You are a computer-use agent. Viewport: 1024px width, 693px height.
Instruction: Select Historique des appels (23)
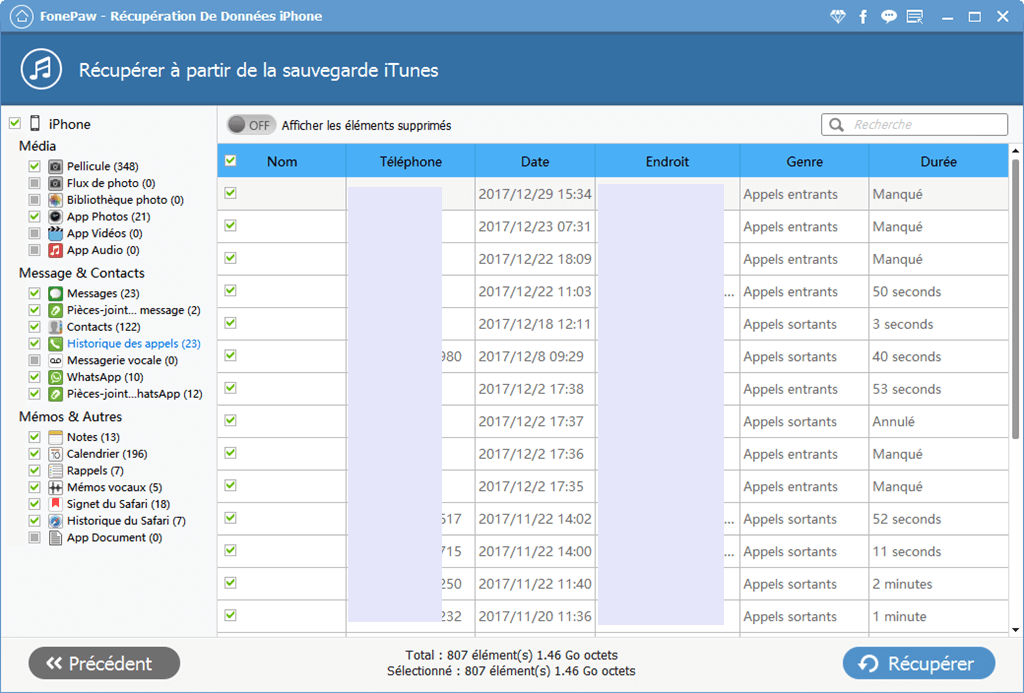(133, 344)
